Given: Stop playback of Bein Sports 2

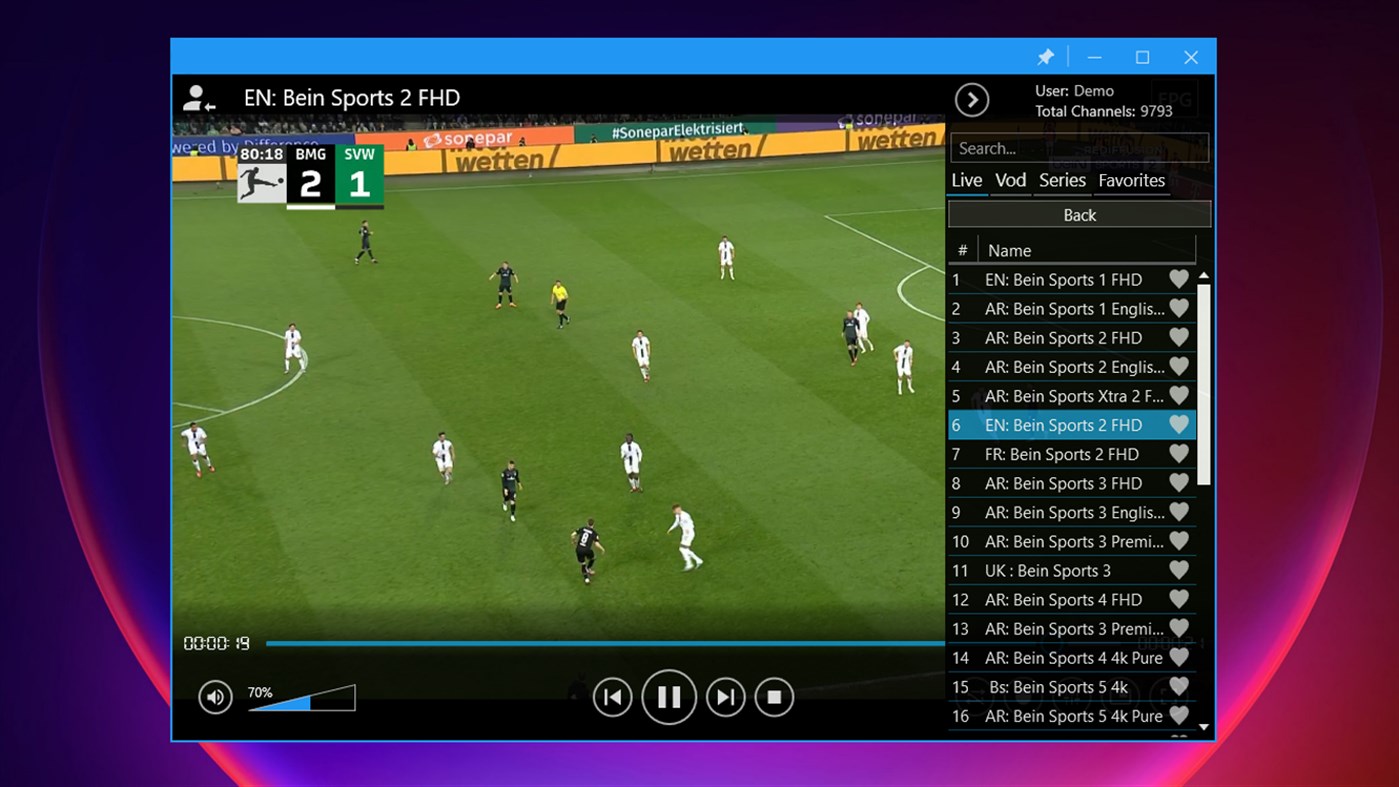Looking at the screenshot, I should [773, 697].
